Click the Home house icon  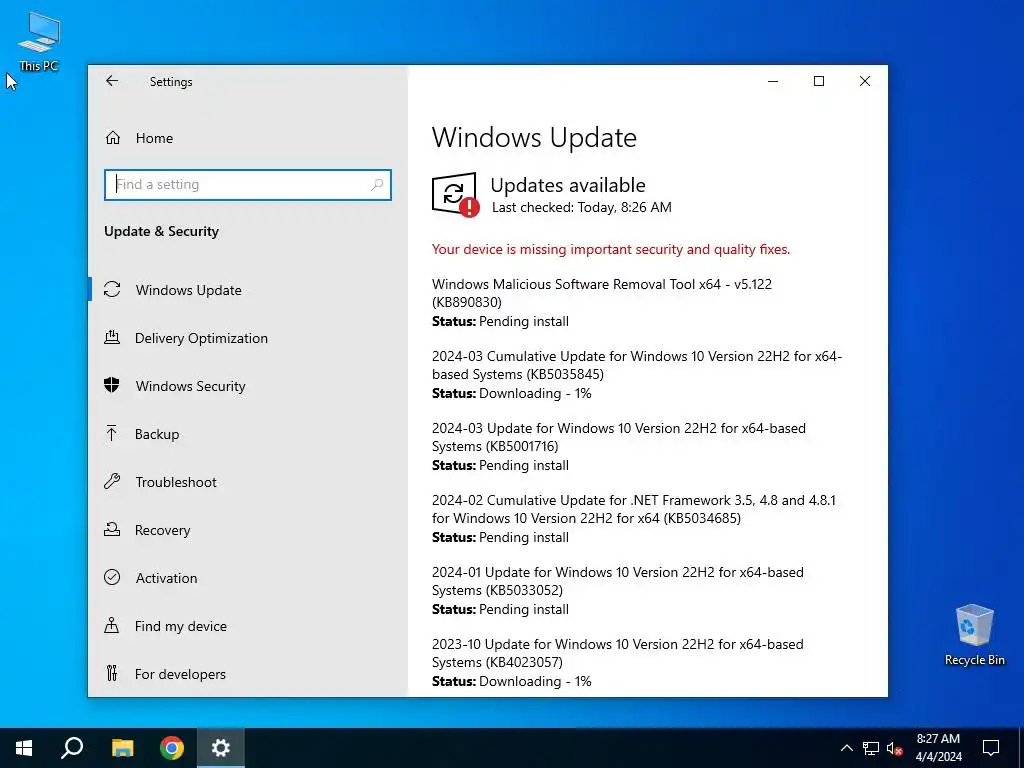tap(113, 138)
